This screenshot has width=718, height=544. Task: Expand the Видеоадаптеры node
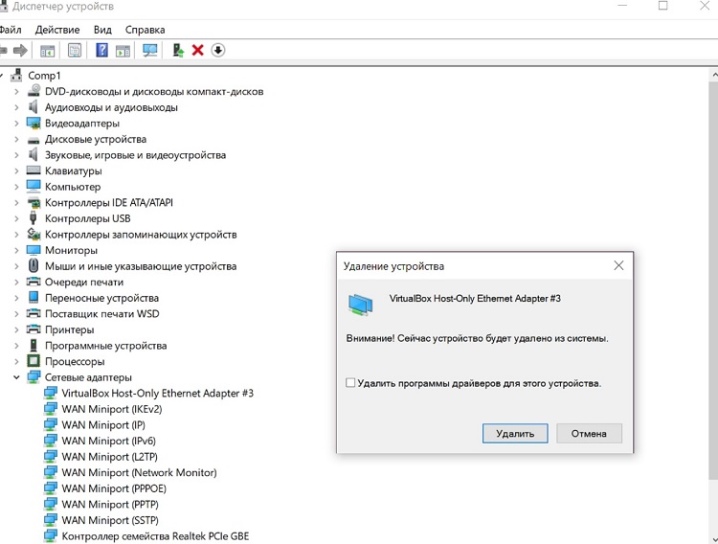tap(16, 123)
